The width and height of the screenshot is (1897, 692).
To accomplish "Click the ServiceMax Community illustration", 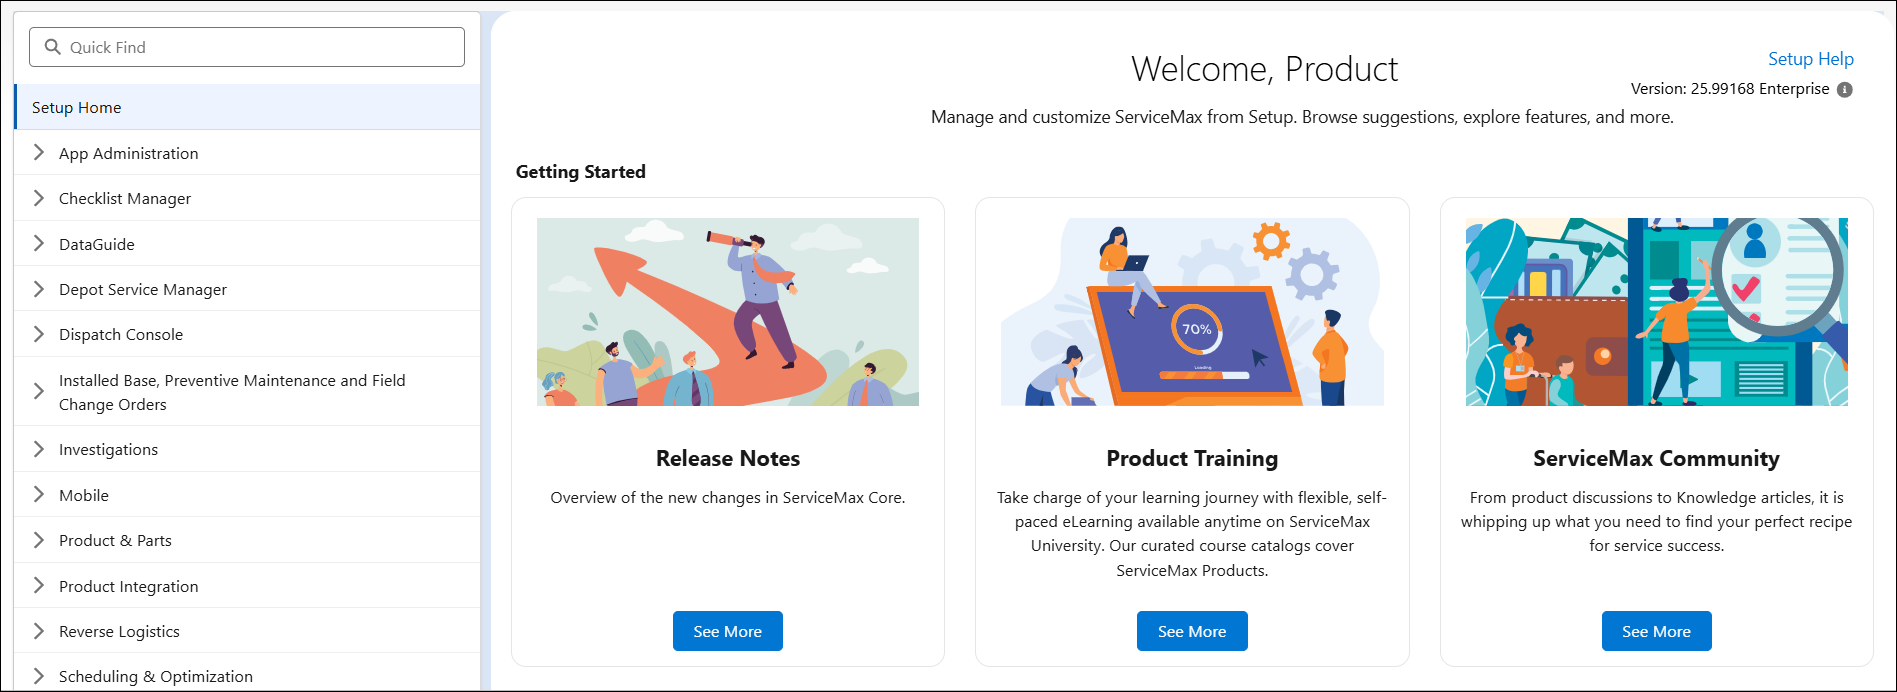I will tap(1656, 312).
